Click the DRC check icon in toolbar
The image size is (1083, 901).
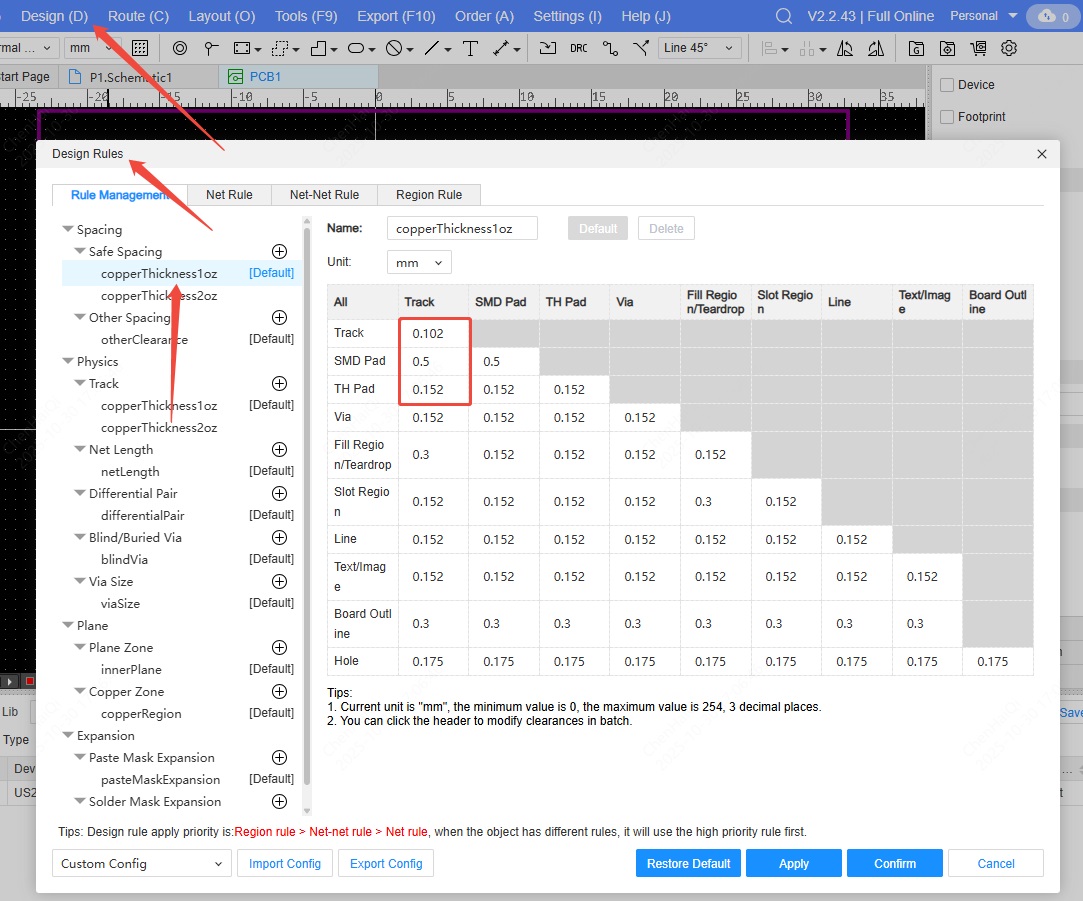[x=578, y=48]
